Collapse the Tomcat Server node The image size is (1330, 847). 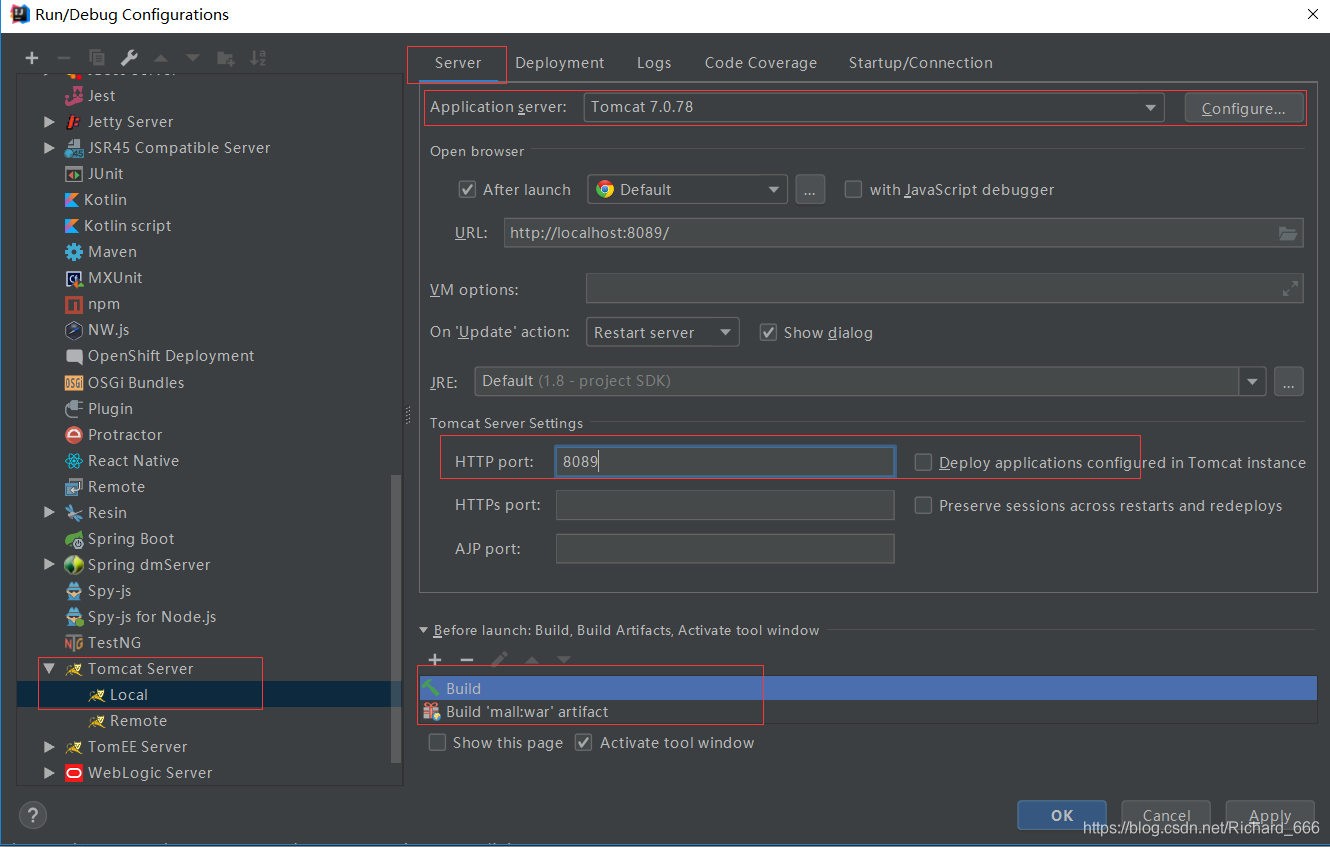pyautogui.click(x=50, y=669)
